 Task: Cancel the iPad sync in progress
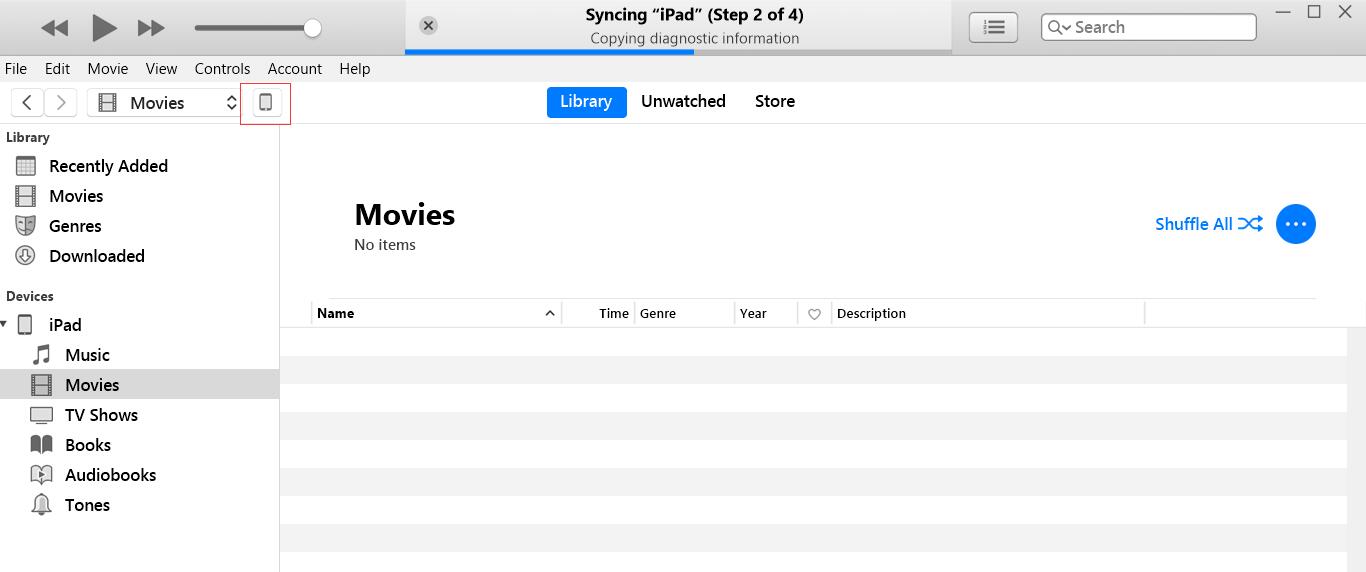[x=428, y=26]
